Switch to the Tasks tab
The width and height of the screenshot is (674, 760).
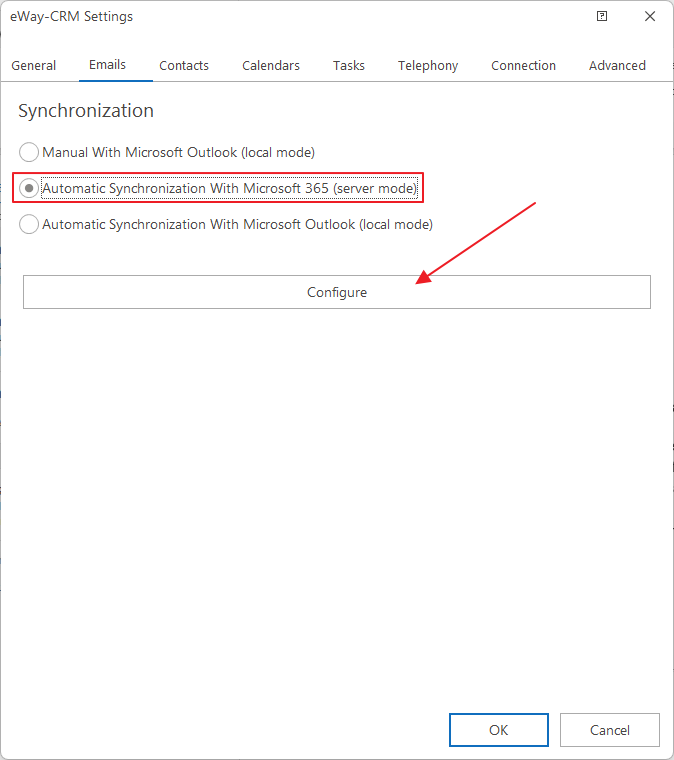pyautogui.click(x=349, y=65)
